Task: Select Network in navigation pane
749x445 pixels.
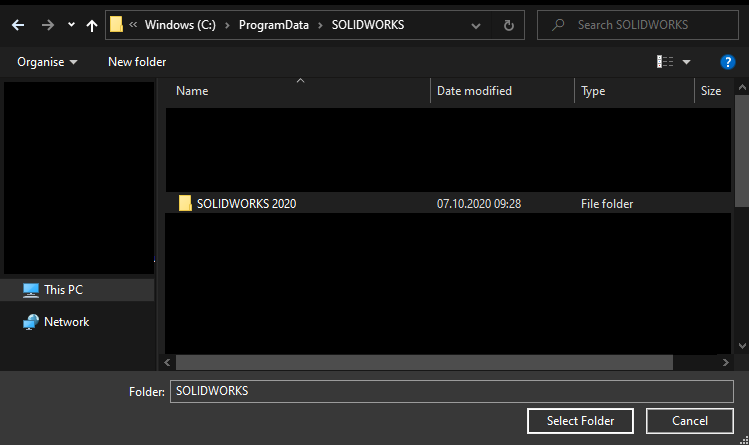Action: [66, 322]
